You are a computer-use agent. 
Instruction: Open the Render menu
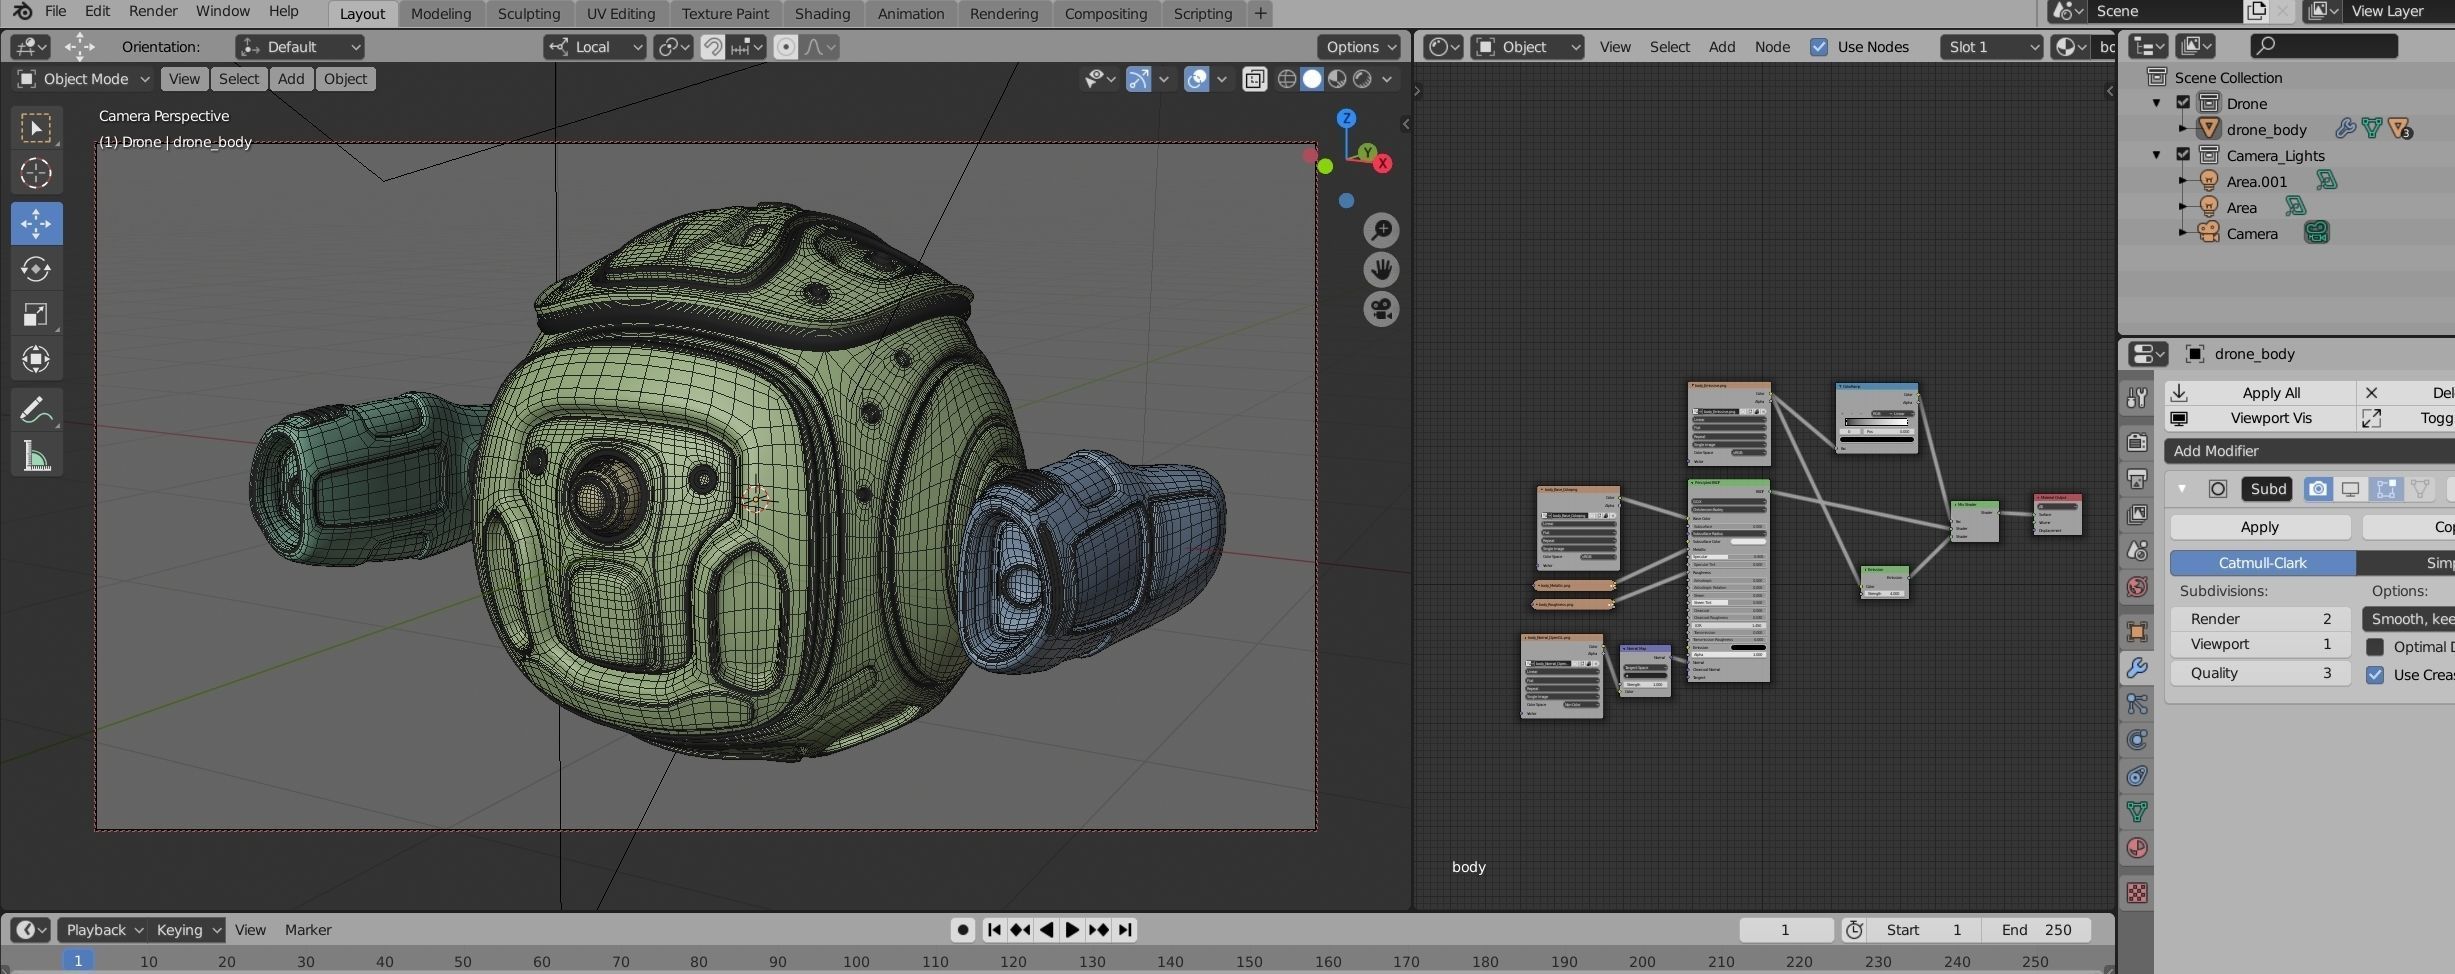[x=153, y=11]
